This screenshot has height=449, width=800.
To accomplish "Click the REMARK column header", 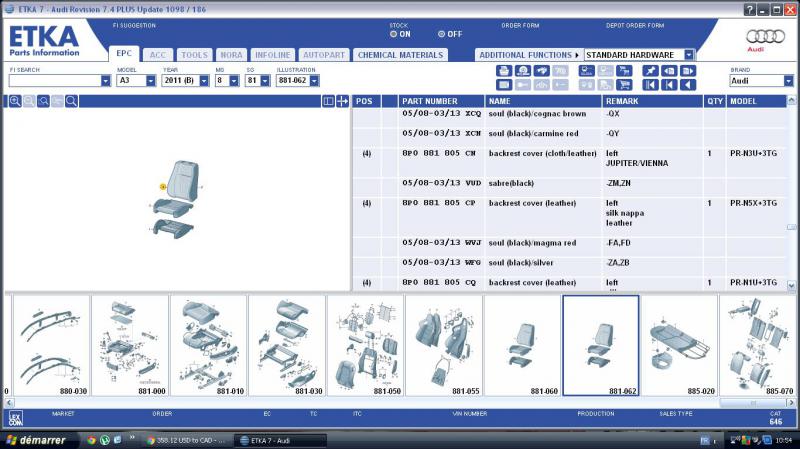I will 652,101.
